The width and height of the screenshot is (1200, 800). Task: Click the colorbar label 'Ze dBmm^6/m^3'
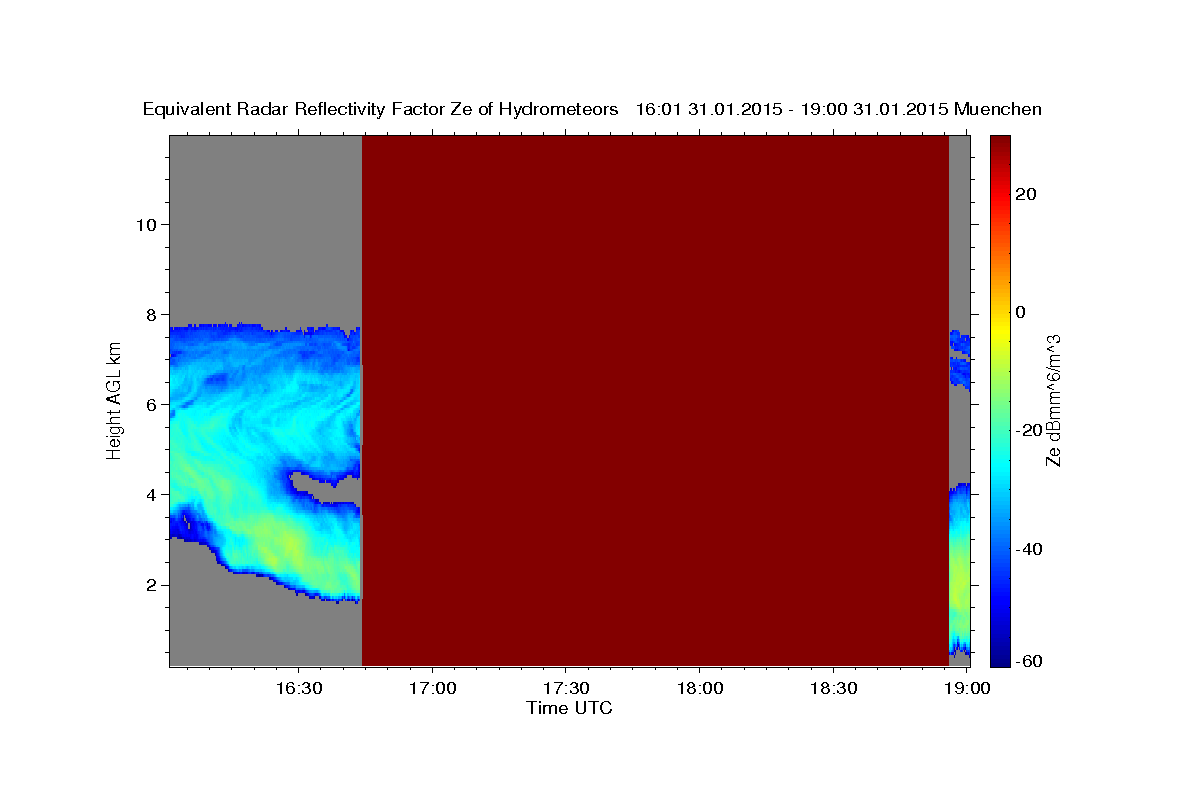[1053, 400]
